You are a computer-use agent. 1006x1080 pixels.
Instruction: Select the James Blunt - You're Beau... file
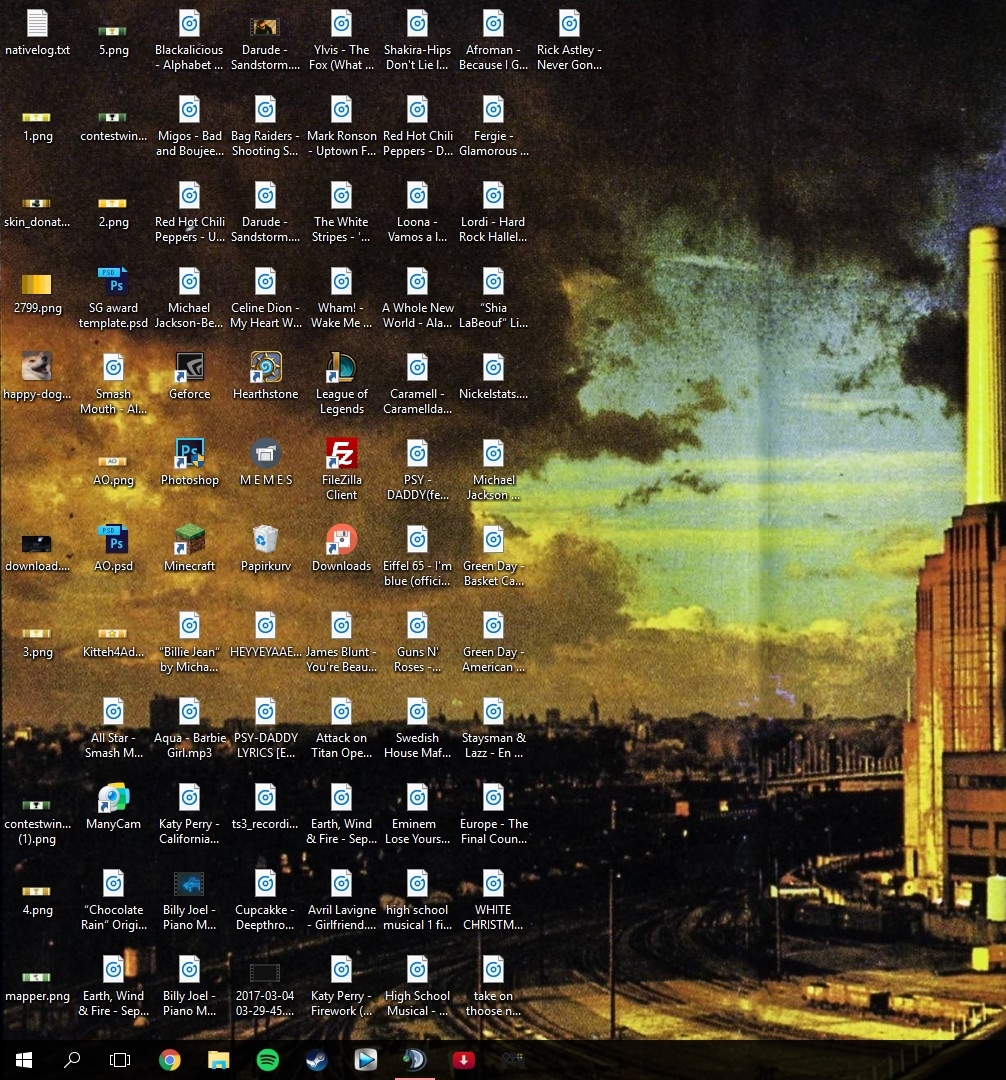coord(342,641)
